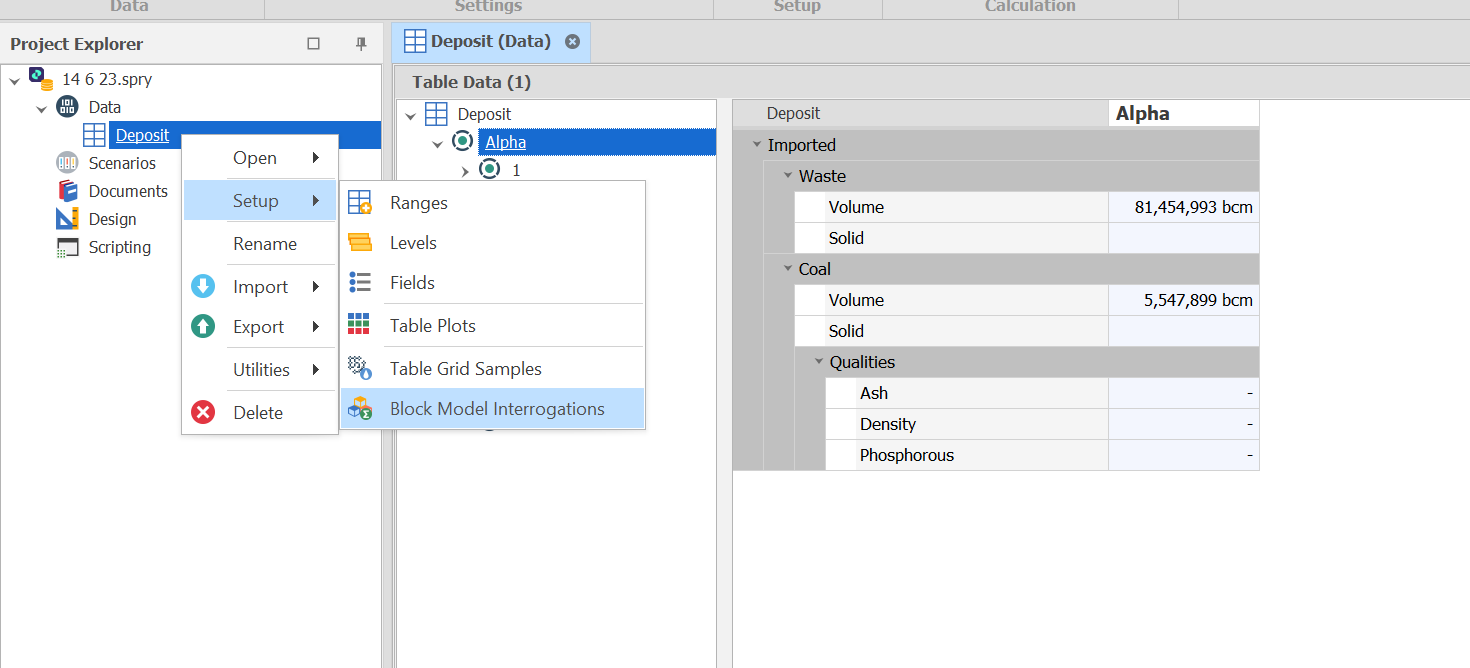1470x668 pixels.
Task: Close the Deposit (Data) tab
Action: pos(572,42)
